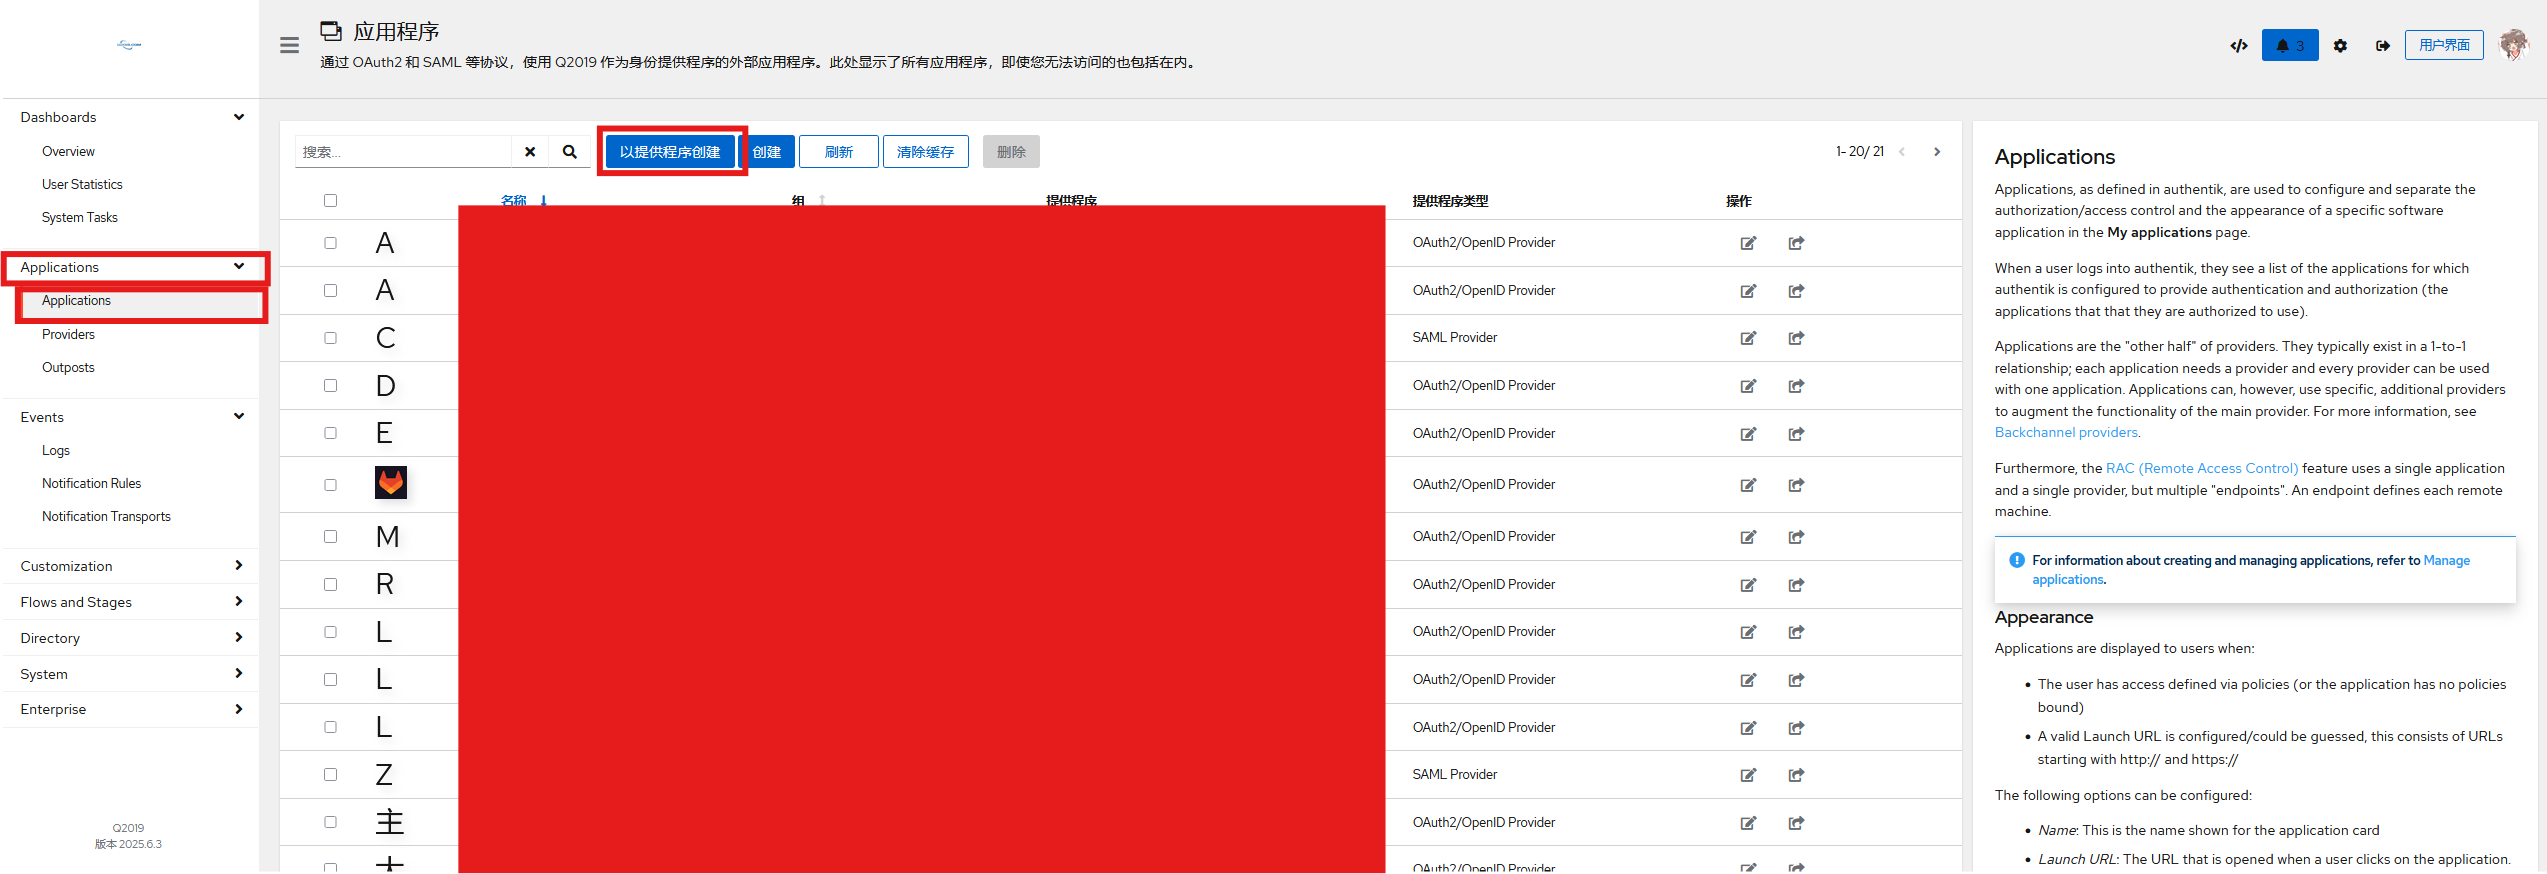2547x874 pixels.
Task: Tick the select-all checkbox in table header
Action: coord(331,201)
